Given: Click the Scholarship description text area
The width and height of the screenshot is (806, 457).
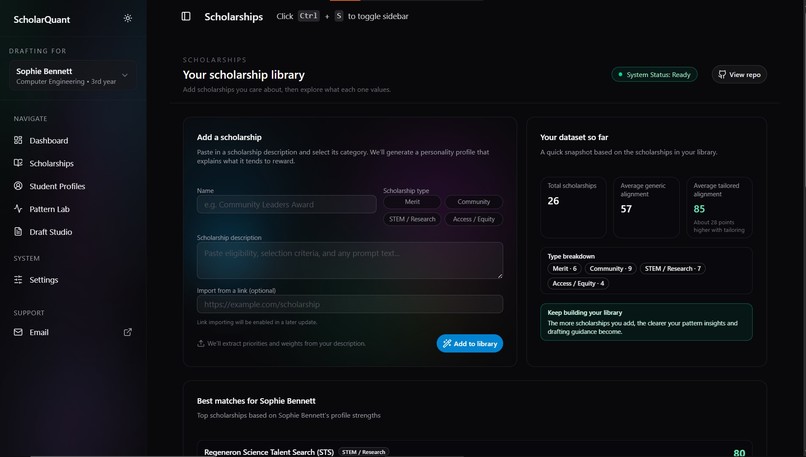Looking at the screenshot, I should pos(350,261).
